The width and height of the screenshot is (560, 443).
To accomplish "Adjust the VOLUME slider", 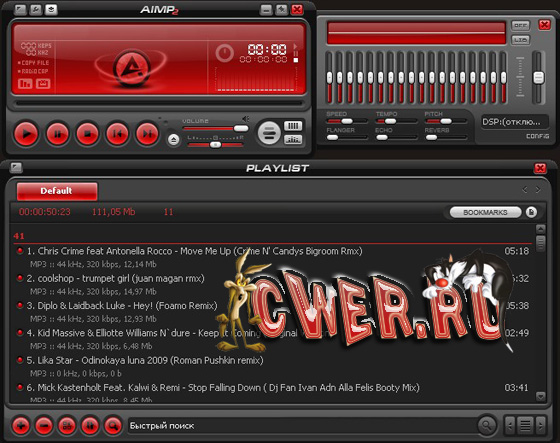I will (x=215, y=128).
